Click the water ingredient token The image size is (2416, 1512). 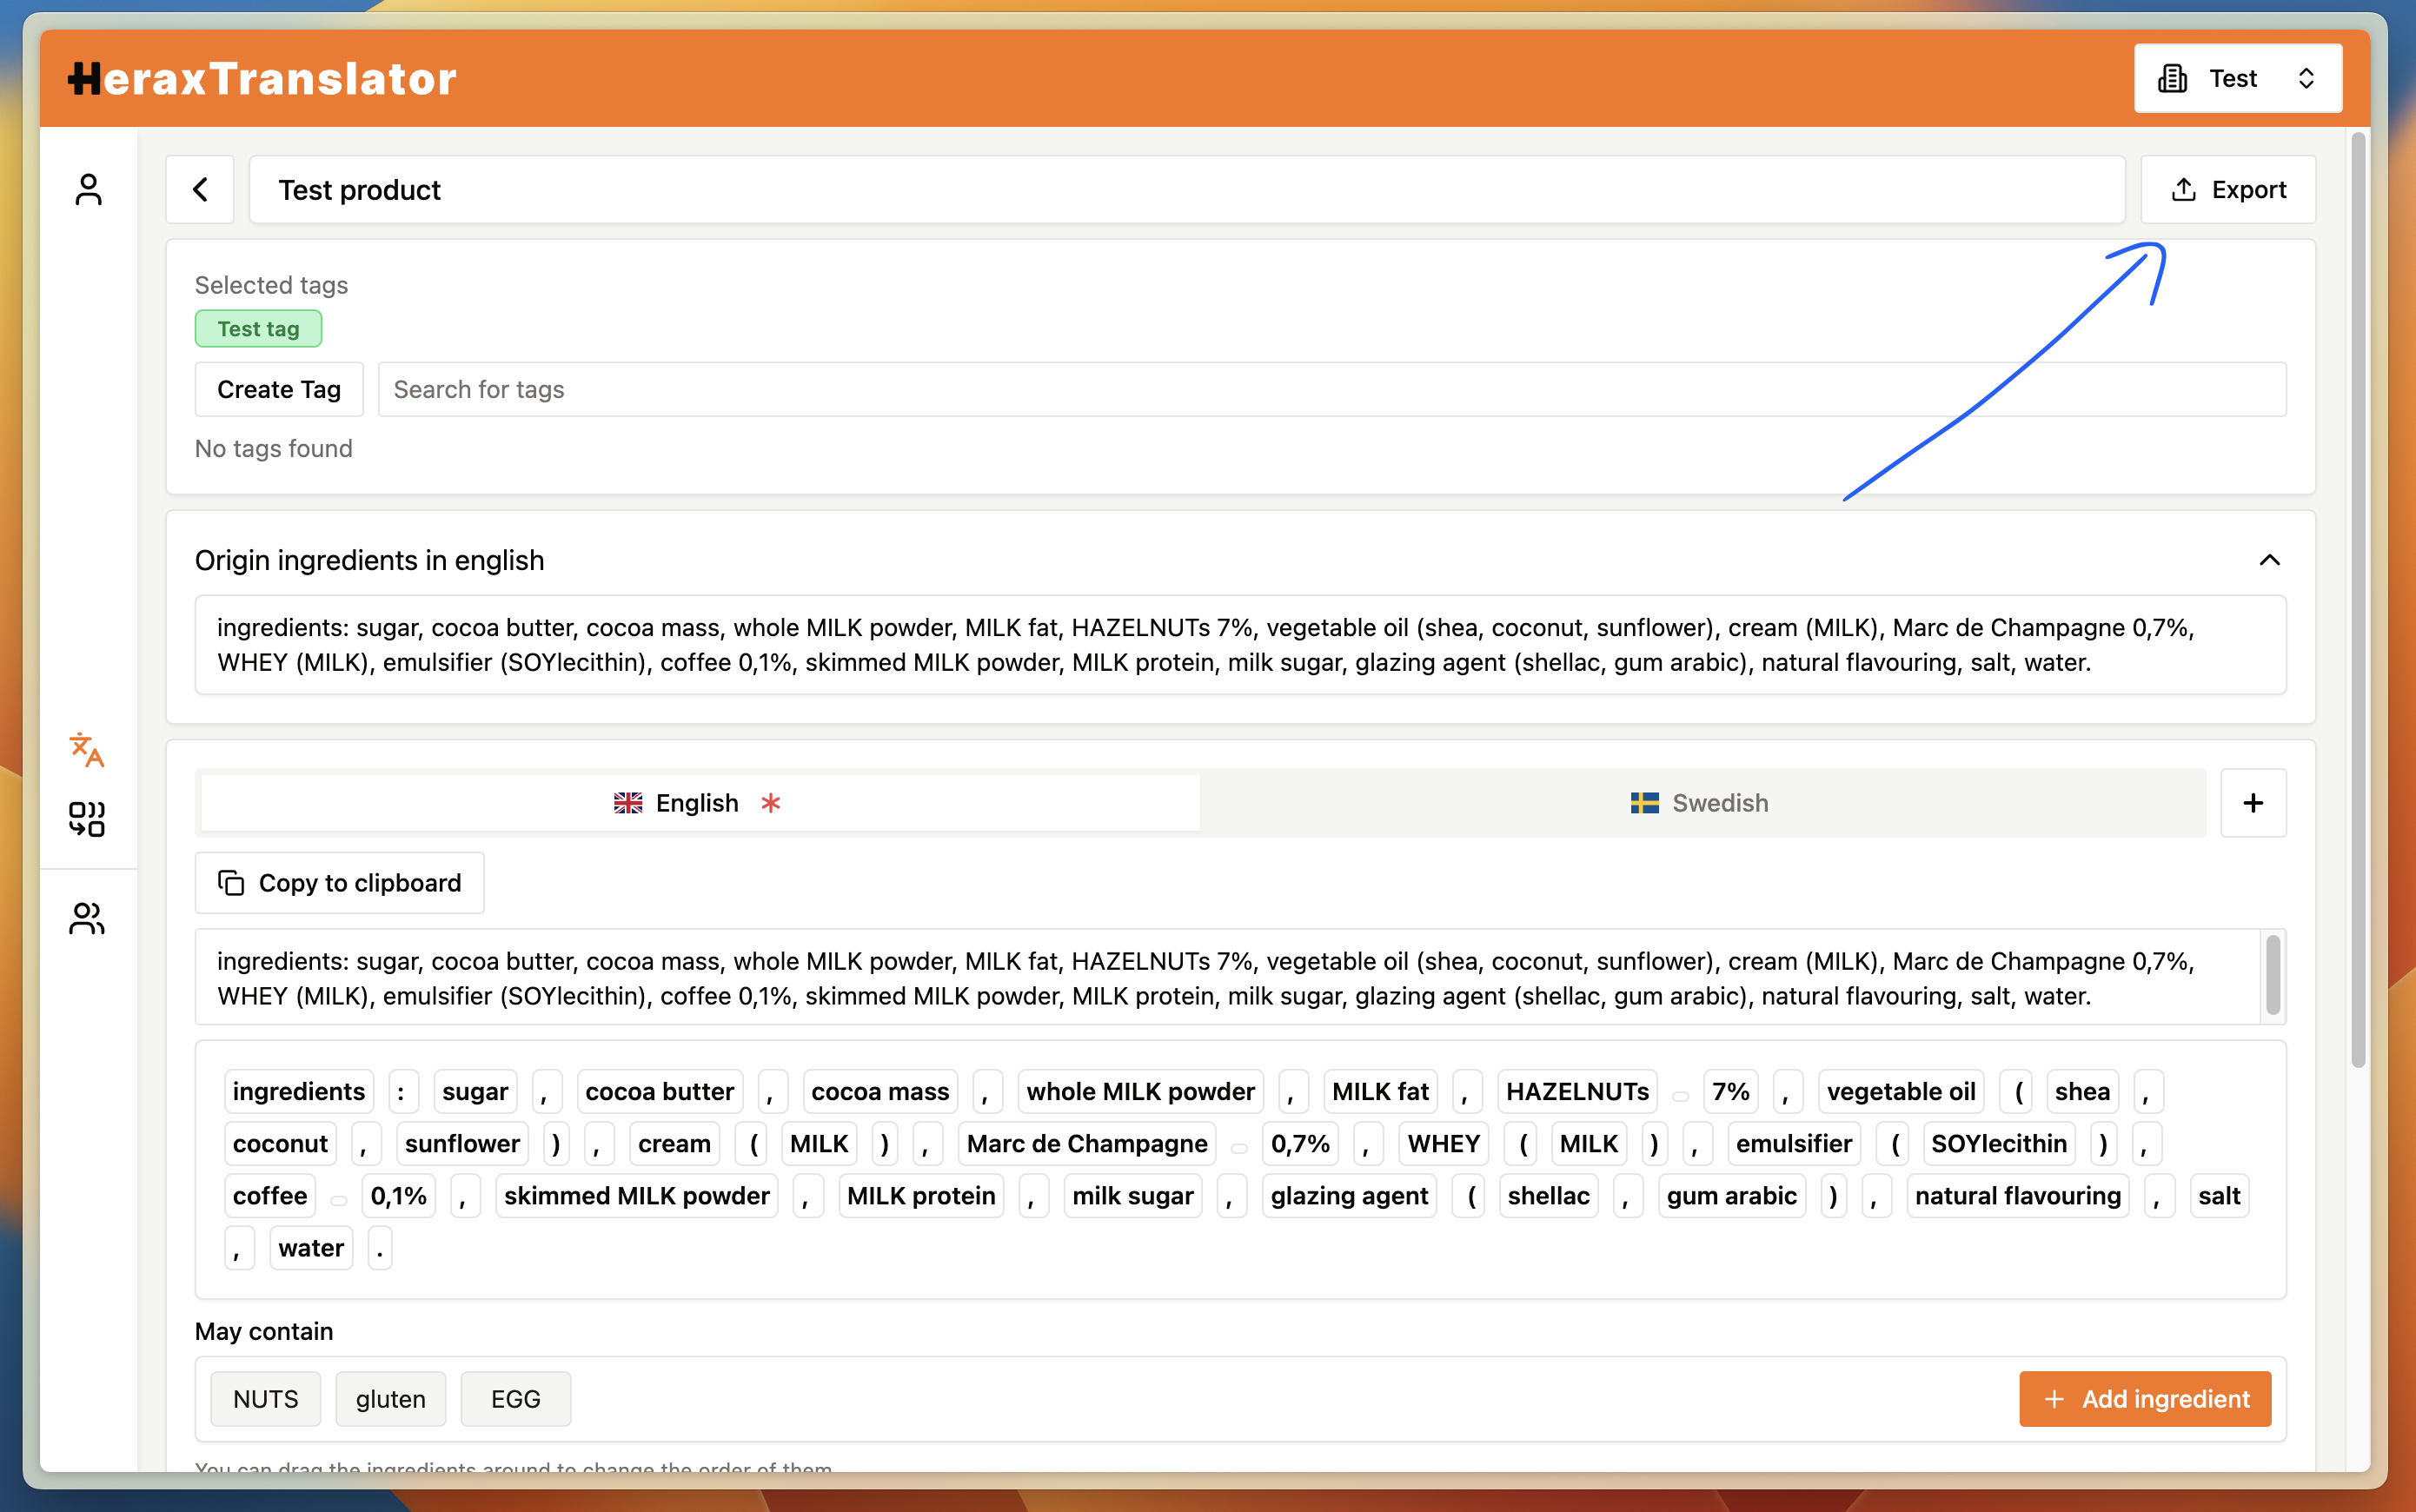[x=311, y=1247]
